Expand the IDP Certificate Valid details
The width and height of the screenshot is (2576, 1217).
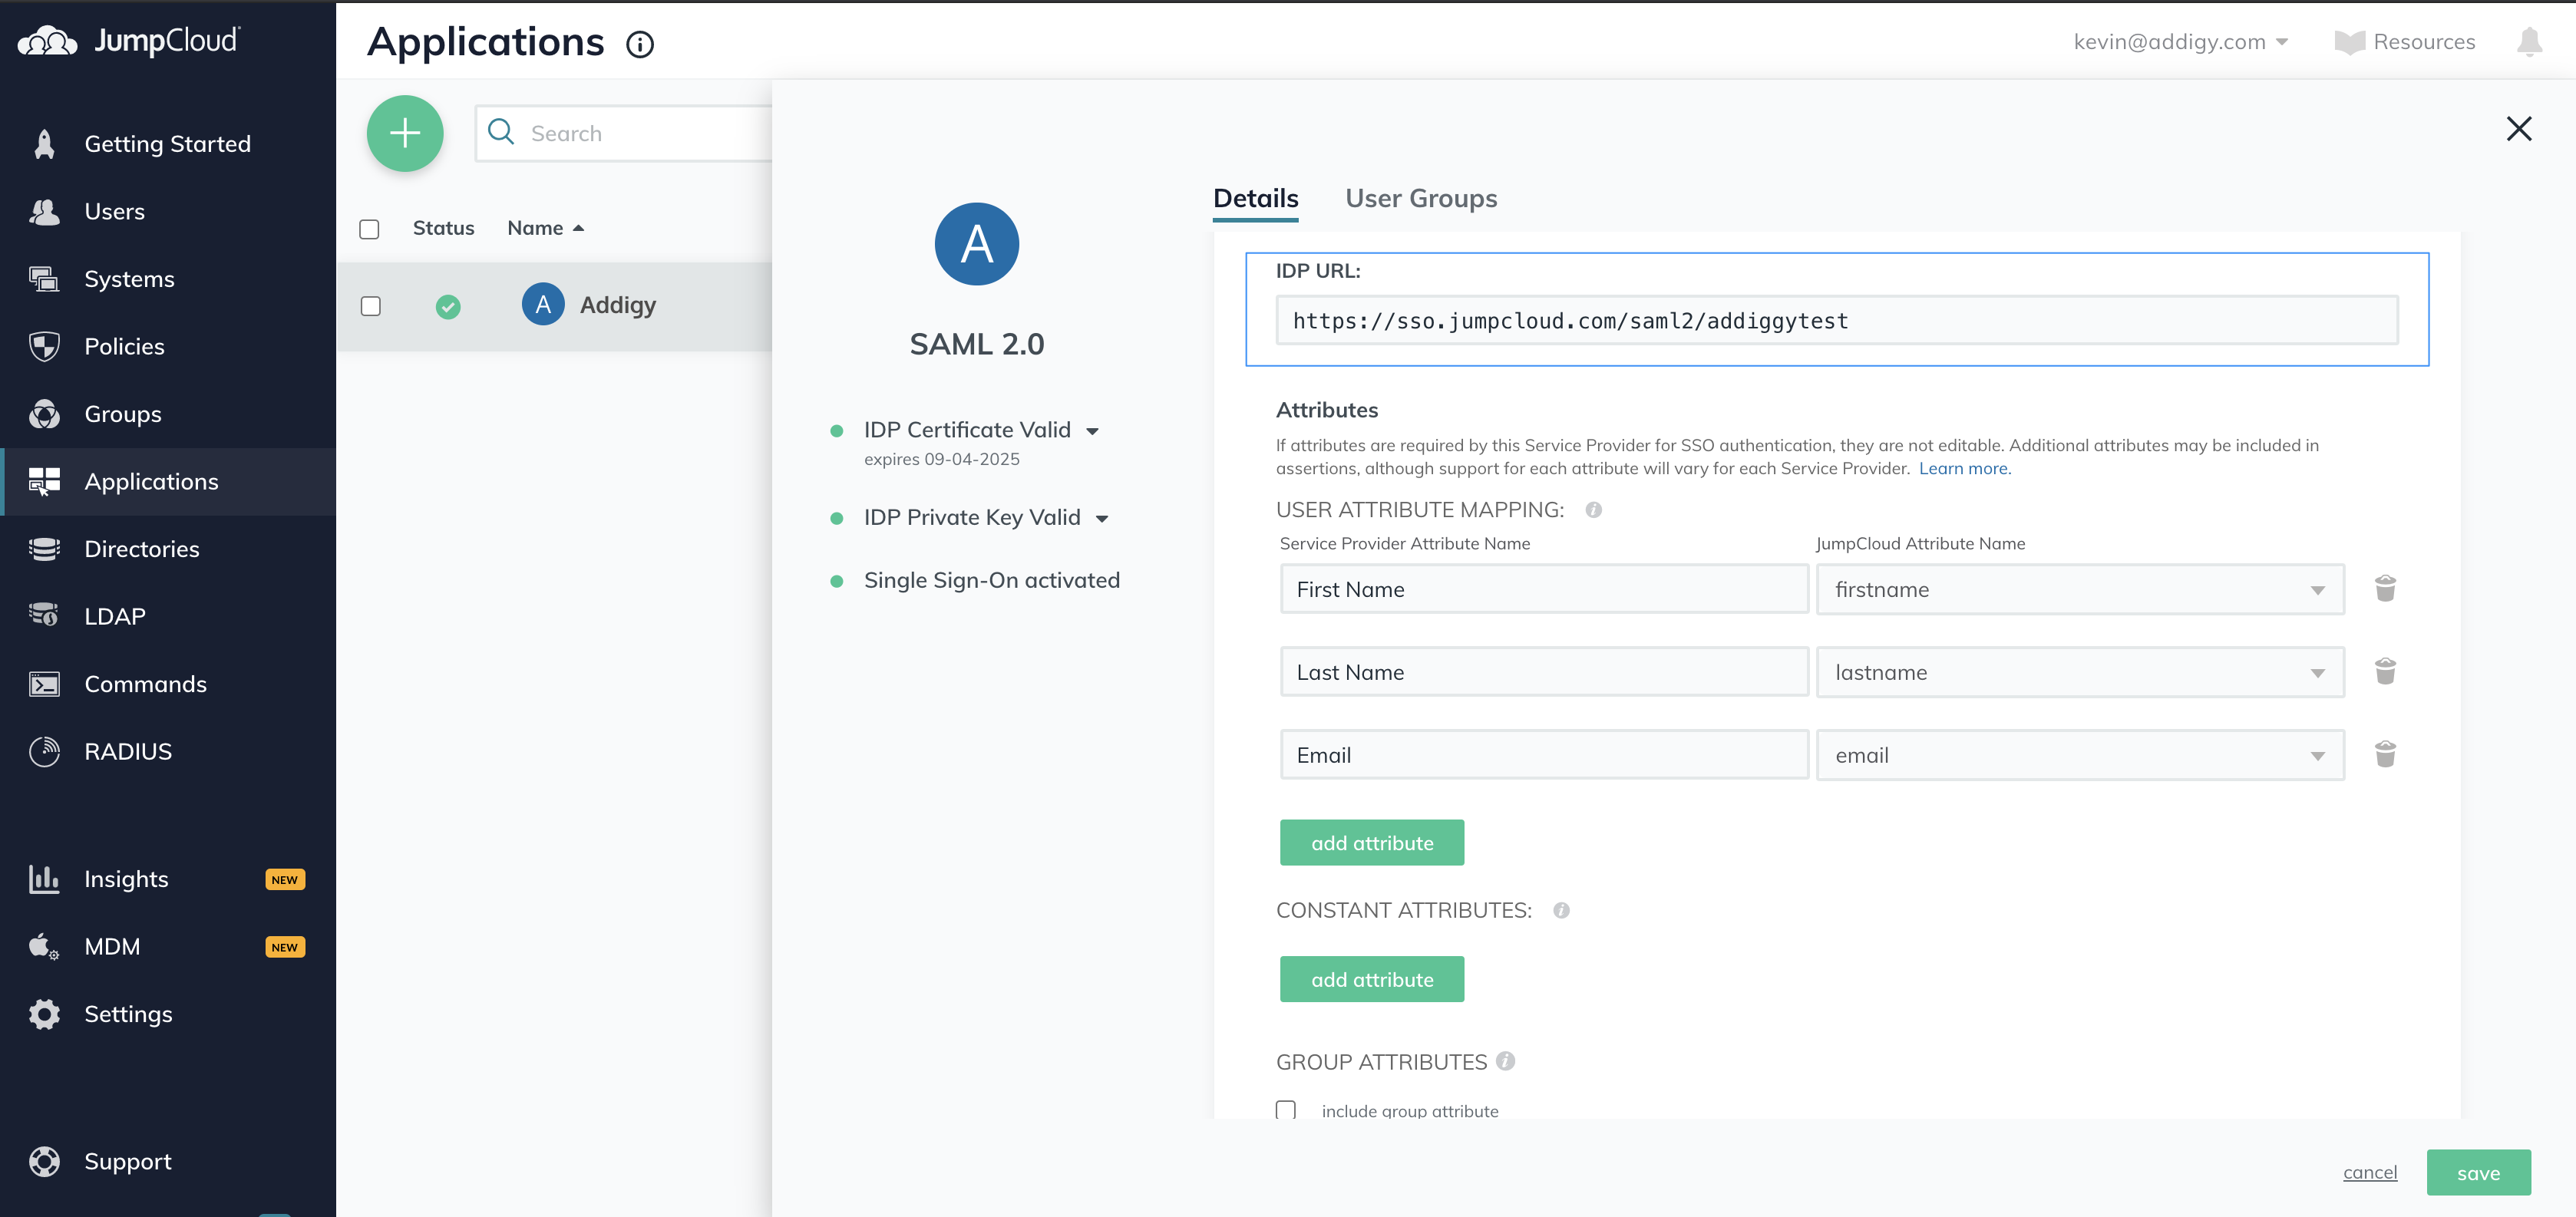[x=1093, y=430]
